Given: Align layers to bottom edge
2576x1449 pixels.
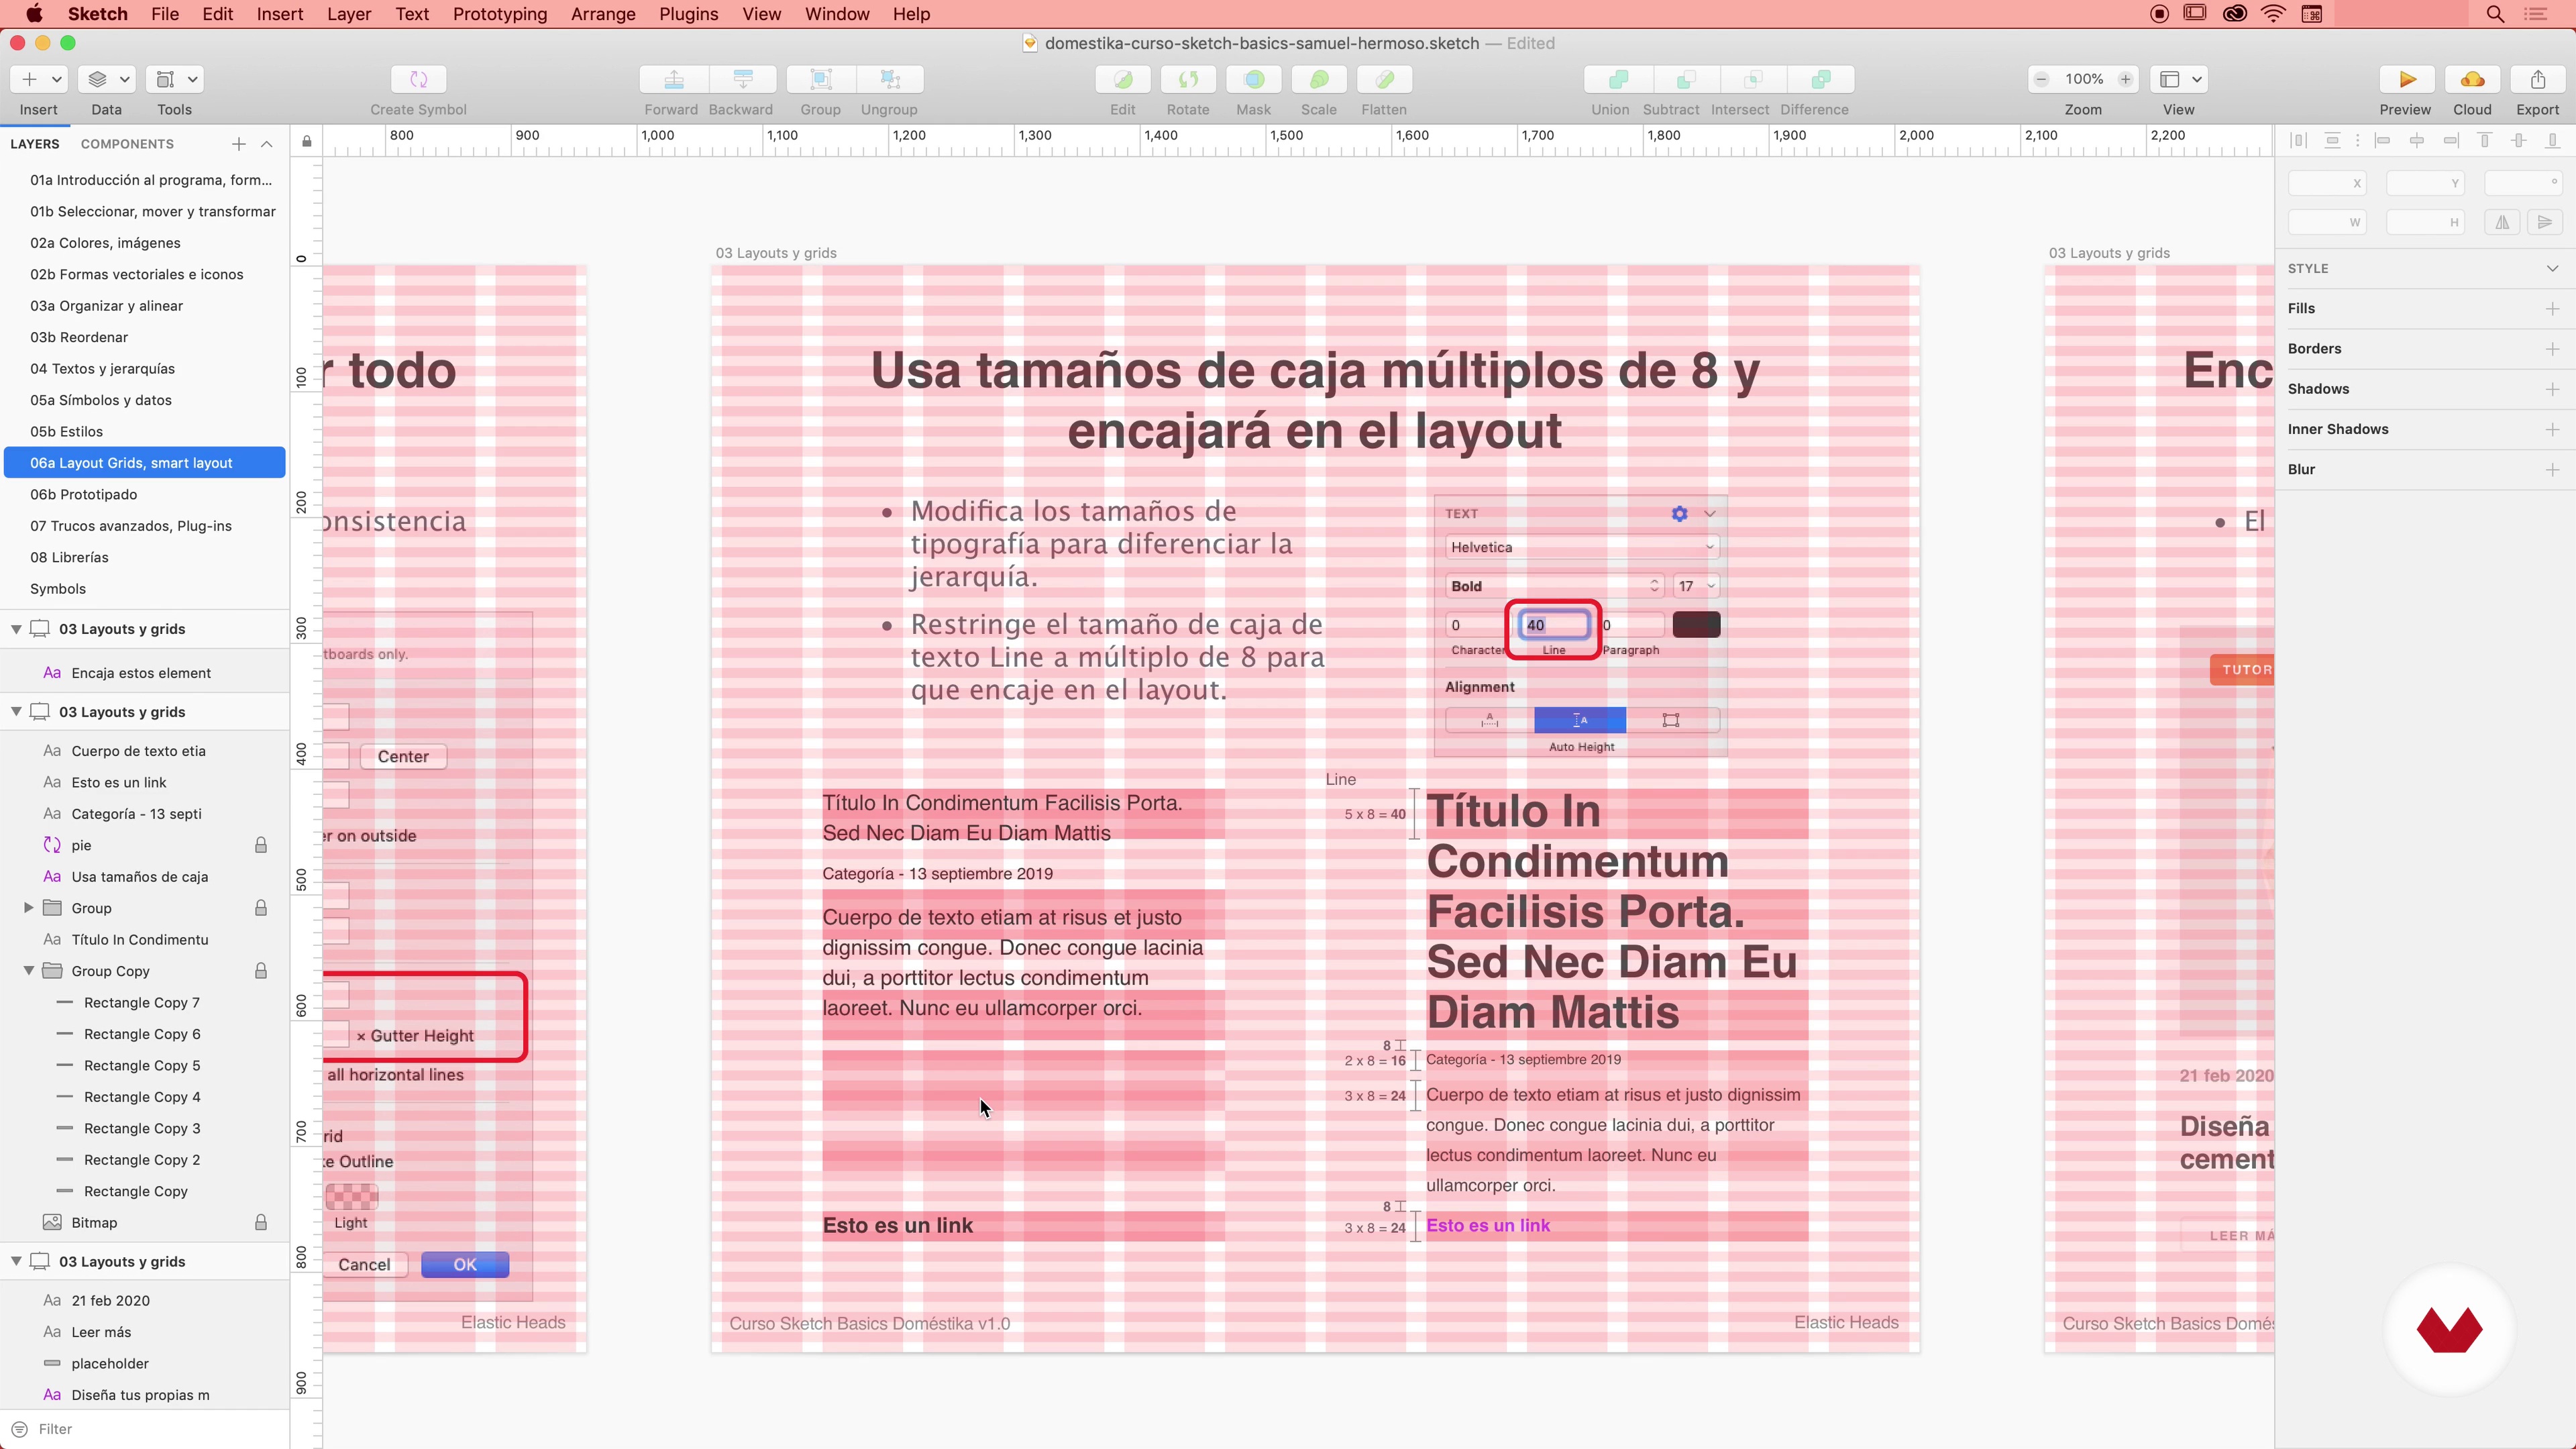Looking at the screenshot, I should point(2553,140).
